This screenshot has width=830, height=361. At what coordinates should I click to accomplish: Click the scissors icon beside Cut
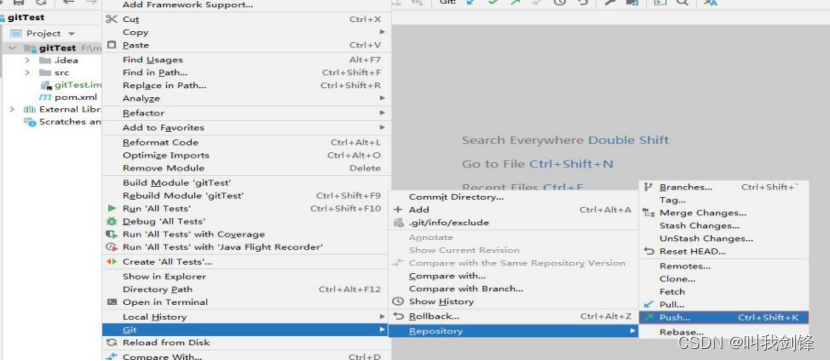(111, 19)
